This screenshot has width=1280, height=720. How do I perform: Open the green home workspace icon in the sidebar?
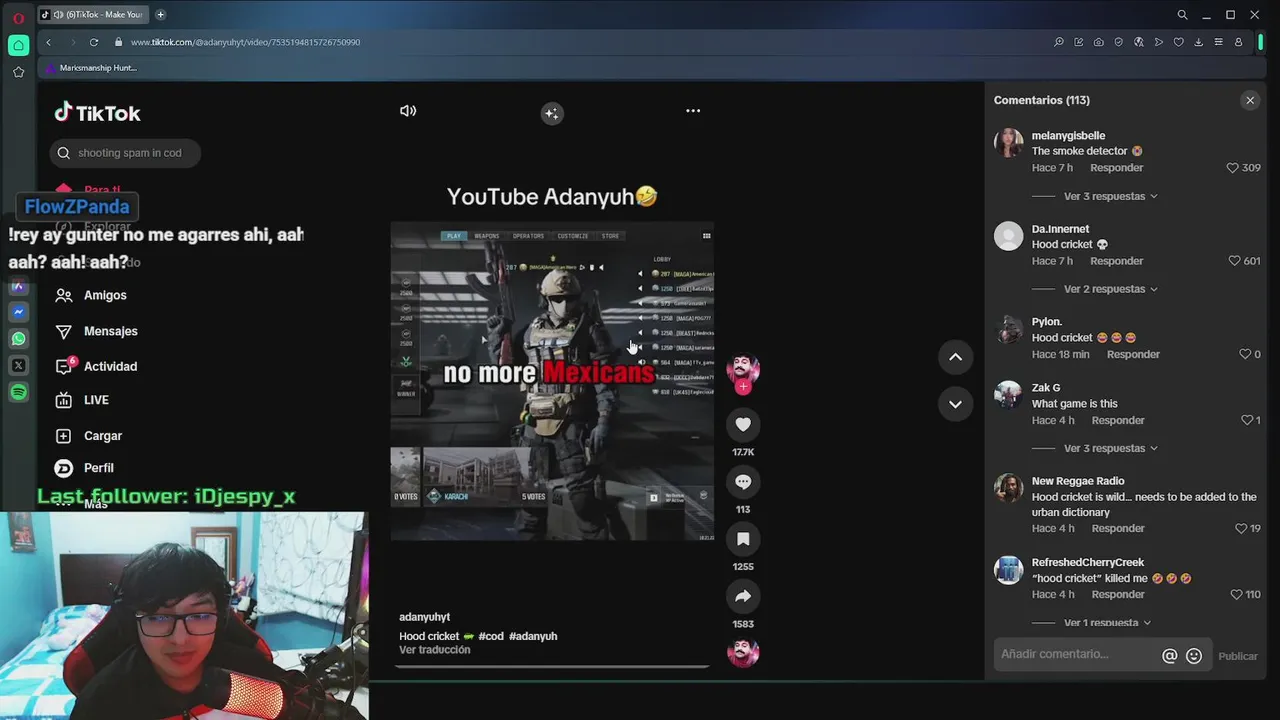pyautogui.click(x=18, y=45)
